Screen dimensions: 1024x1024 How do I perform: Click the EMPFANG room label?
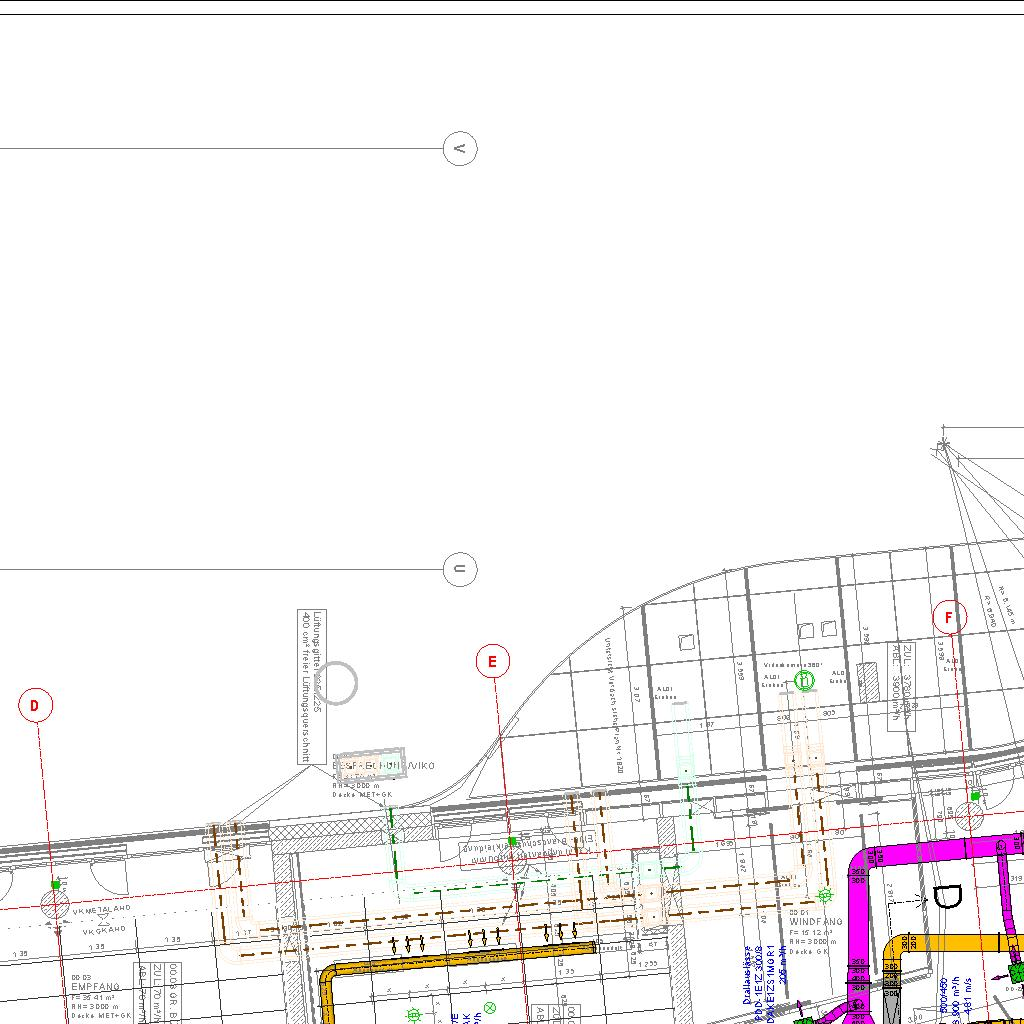(96, 986)
